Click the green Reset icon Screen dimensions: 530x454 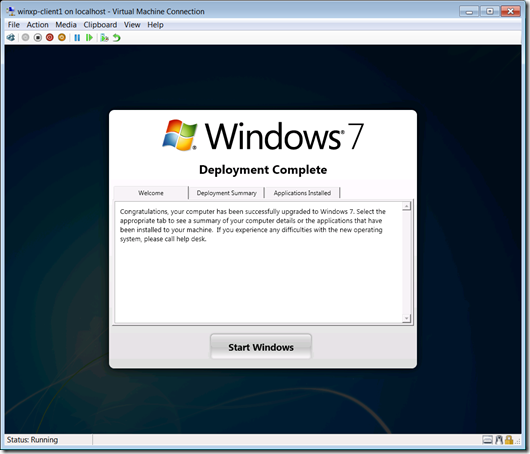[89, 38]
